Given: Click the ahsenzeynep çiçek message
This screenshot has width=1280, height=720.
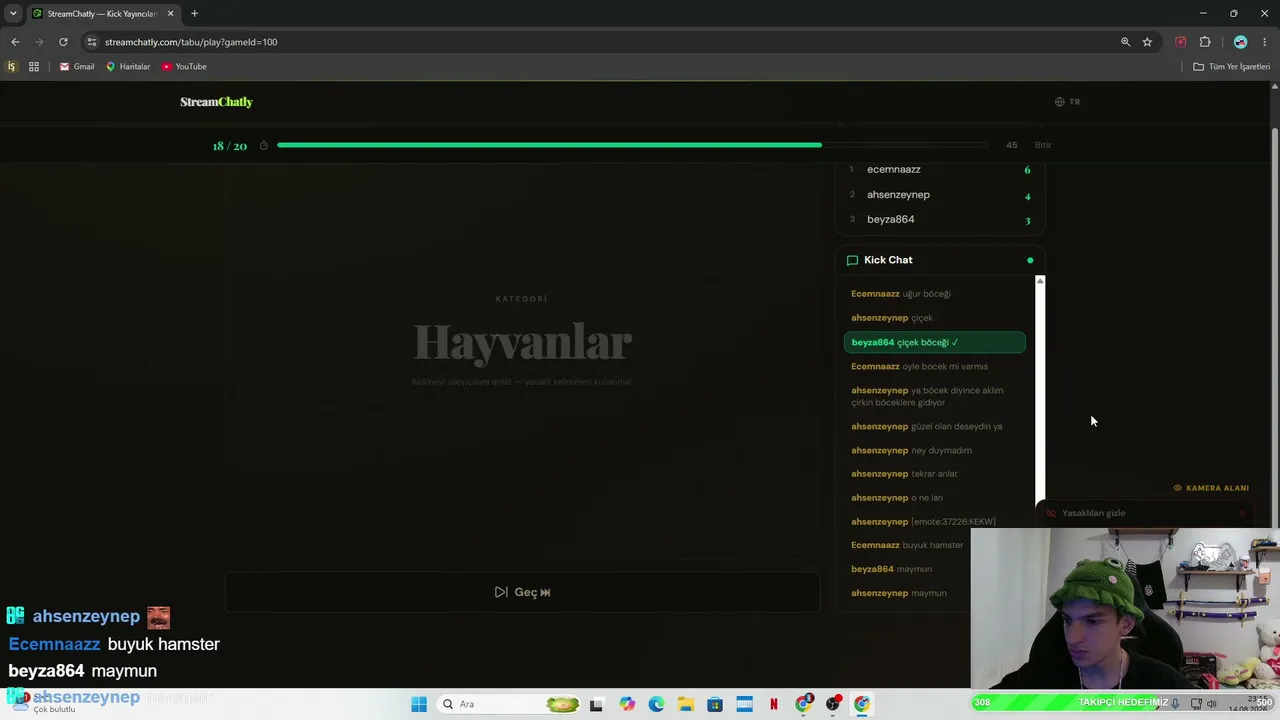Looking at the screenshot, I should [892, 318].
